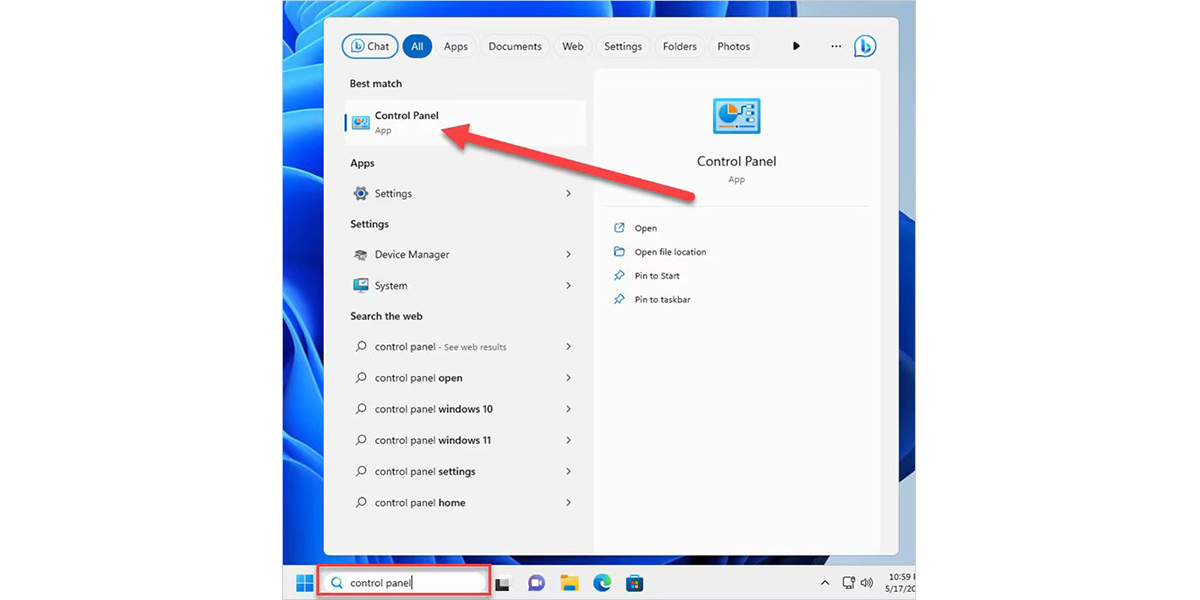
Task: Switch to the Photos filter tab
Action: [734, 46]
